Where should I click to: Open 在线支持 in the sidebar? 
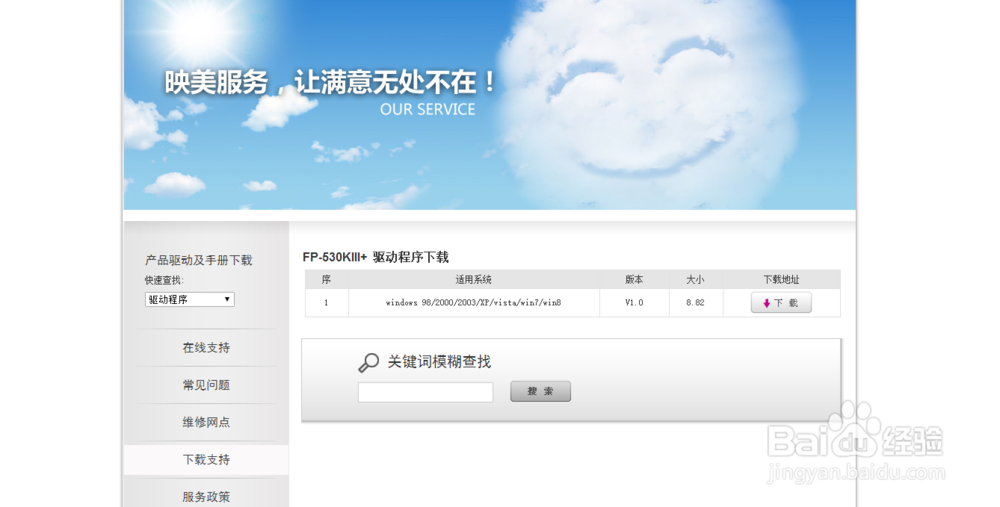click(x=206, y=348)
